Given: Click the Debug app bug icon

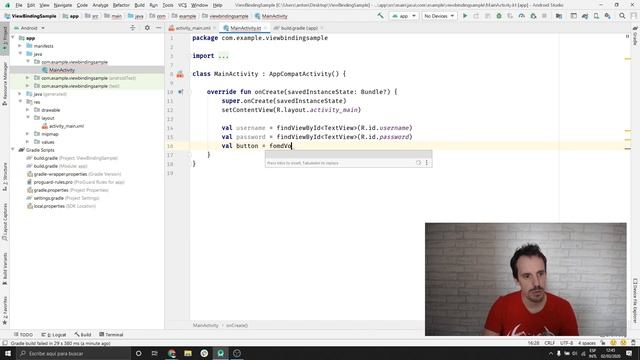Looking at the screenshot, I should [x=499, y=16].
